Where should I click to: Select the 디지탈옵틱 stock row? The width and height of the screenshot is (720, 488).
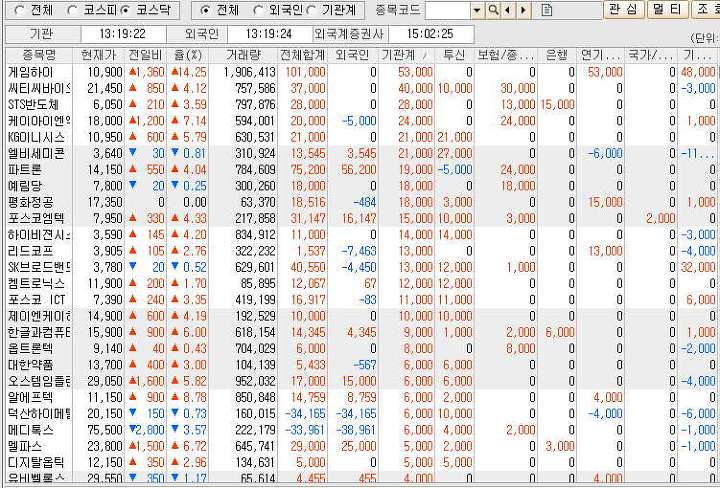click(x=363, y=462)
